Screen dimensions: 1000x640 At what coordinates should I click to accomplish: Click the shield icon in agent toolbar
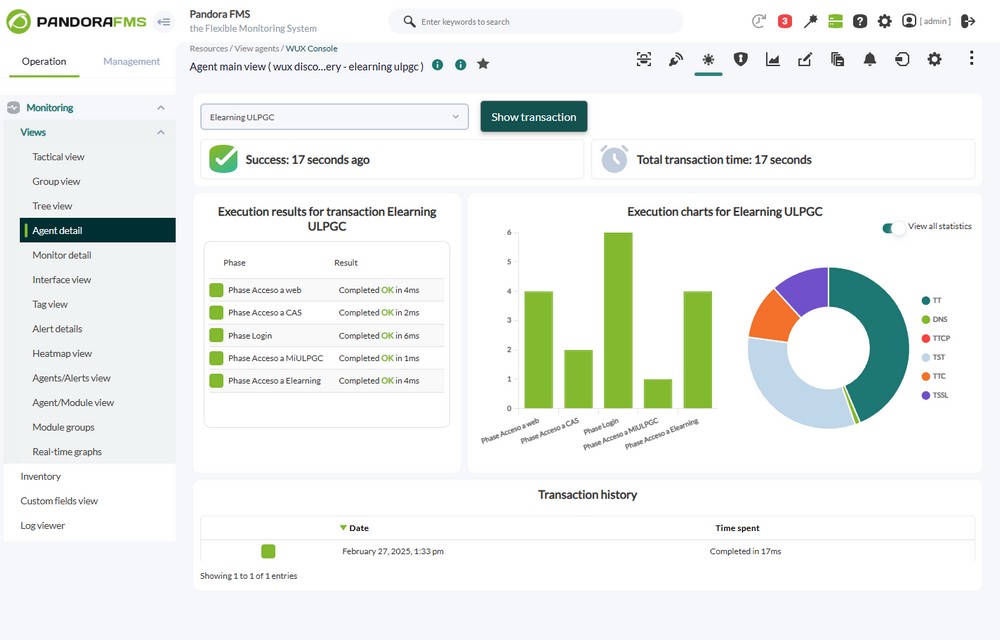point(740,60)
